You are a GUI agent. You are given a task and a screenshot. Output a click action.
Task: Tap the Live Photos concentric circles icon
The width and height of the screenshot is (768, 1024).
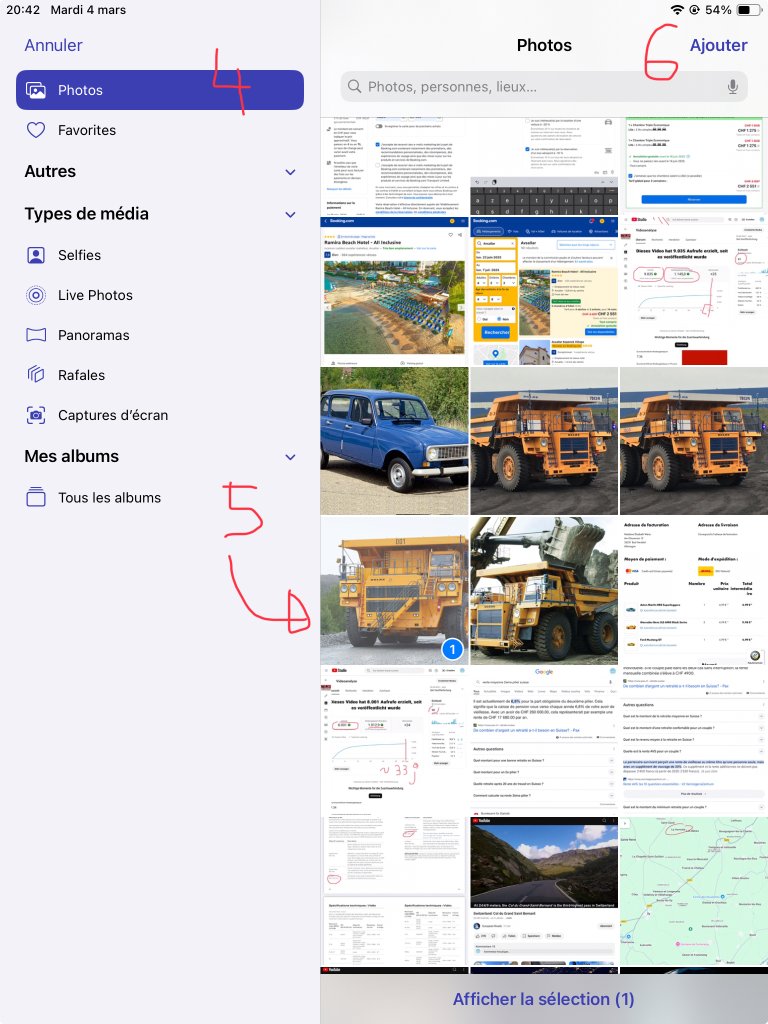pos(36,295)
